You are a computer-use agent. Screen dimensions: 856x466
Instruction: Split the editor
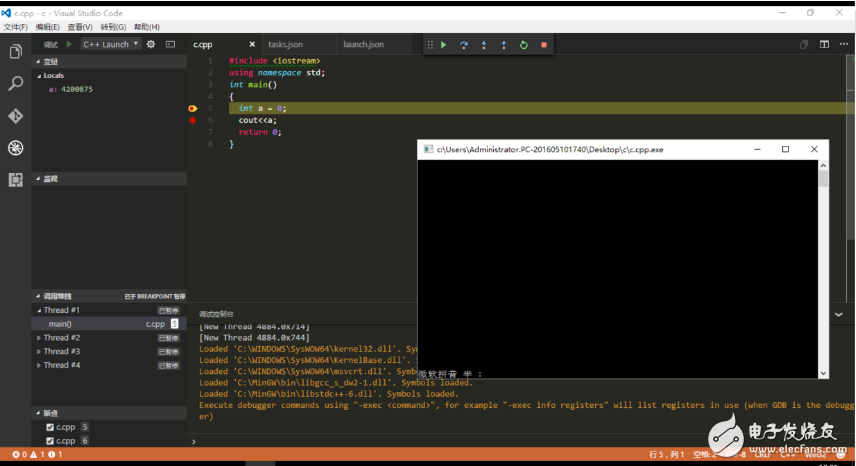[x=824, y=44]
